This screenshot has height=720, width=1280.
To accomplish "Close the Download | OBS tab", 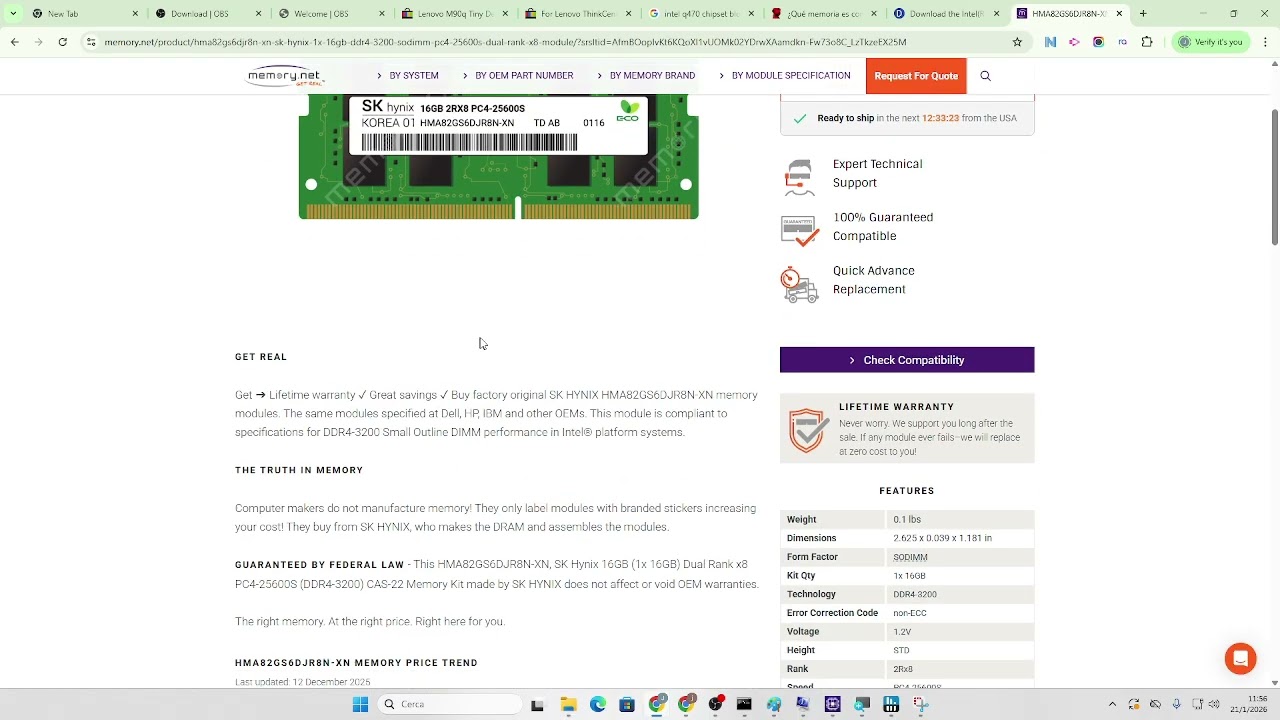I will point(259,14).
